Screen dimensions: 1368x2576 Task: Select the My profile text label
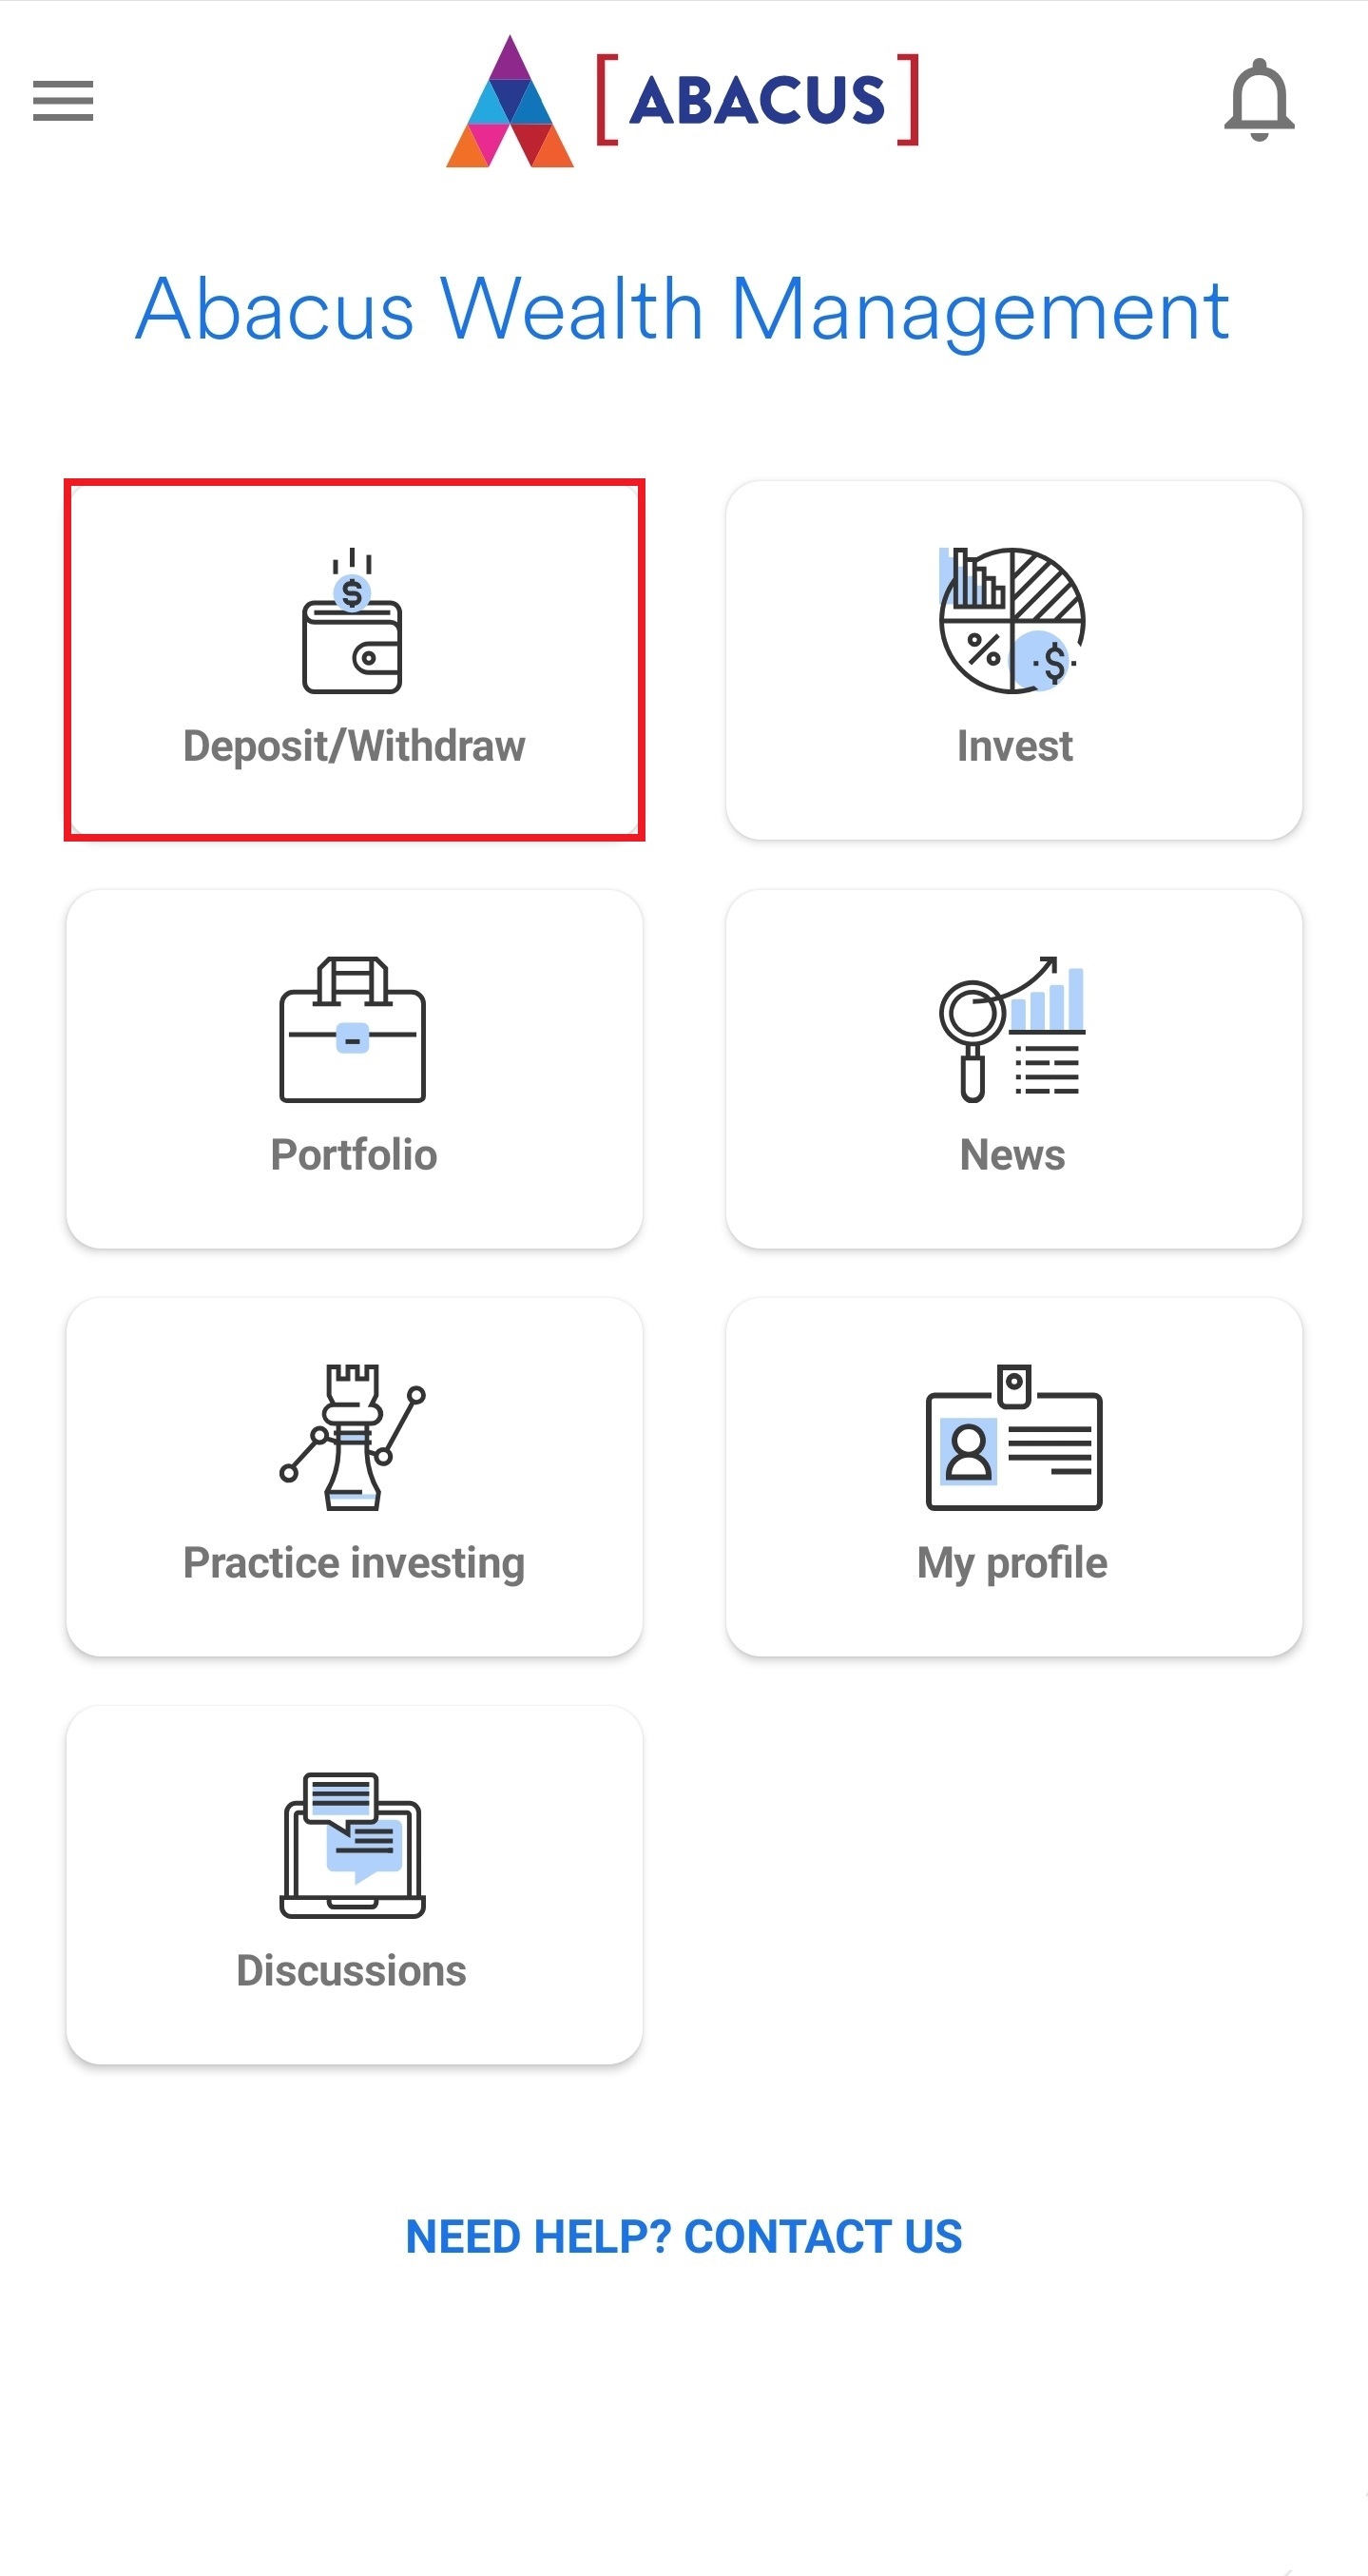1012,1564
